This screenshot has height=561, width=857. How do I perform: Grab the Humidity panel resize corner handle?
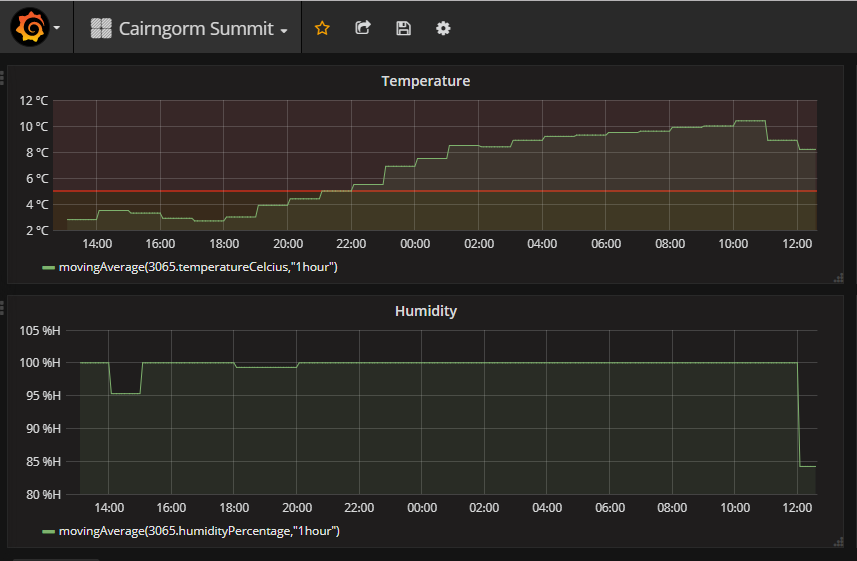[838, 542]
